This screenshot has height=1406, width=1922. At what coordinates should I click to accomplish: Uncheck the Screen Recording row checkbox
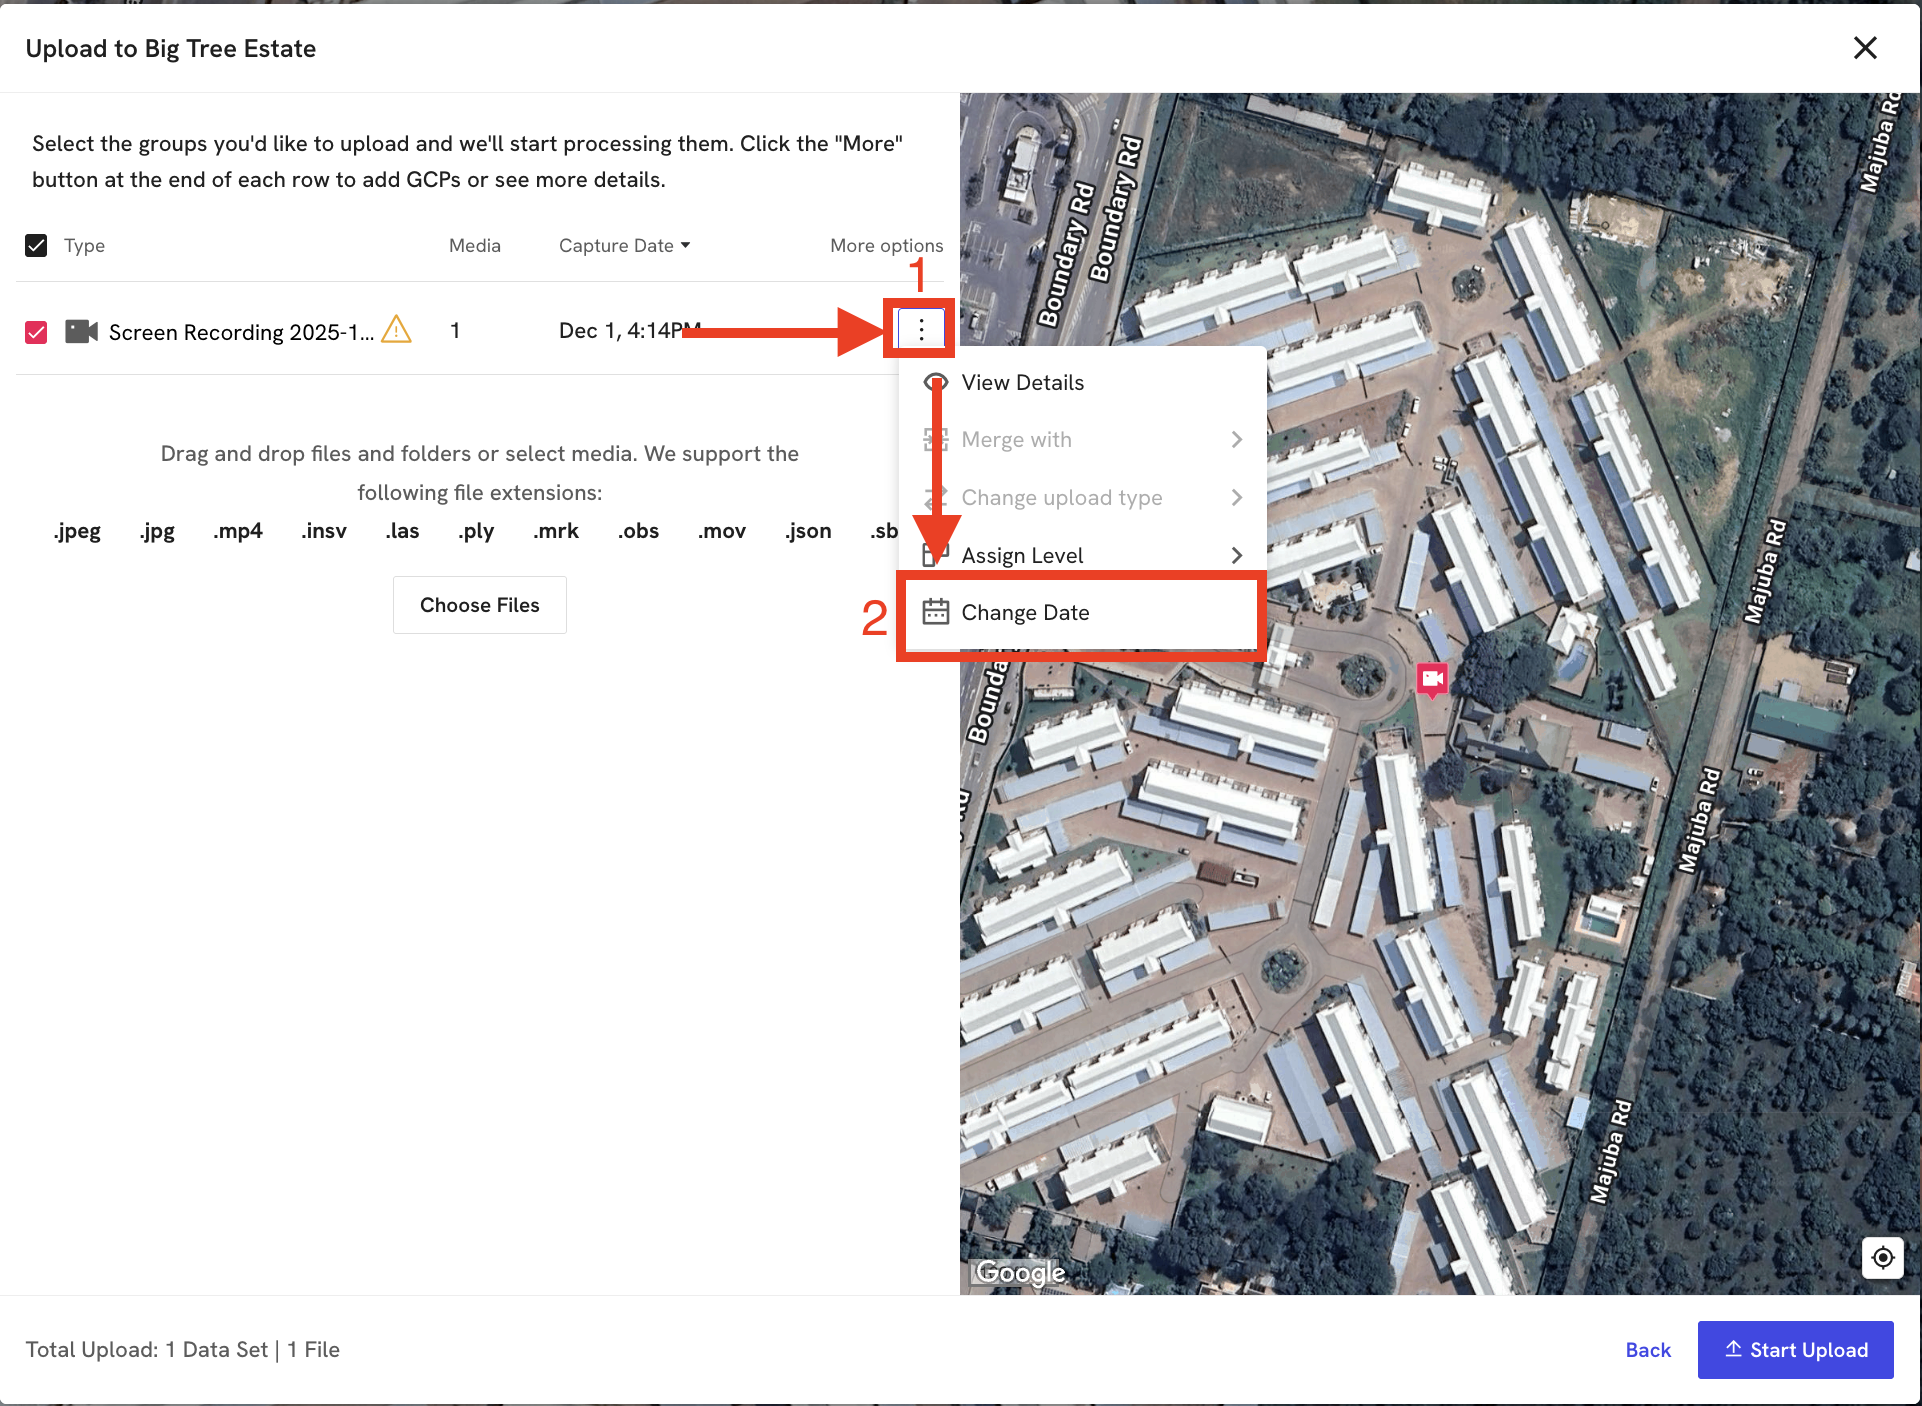[x=36, y=332]
